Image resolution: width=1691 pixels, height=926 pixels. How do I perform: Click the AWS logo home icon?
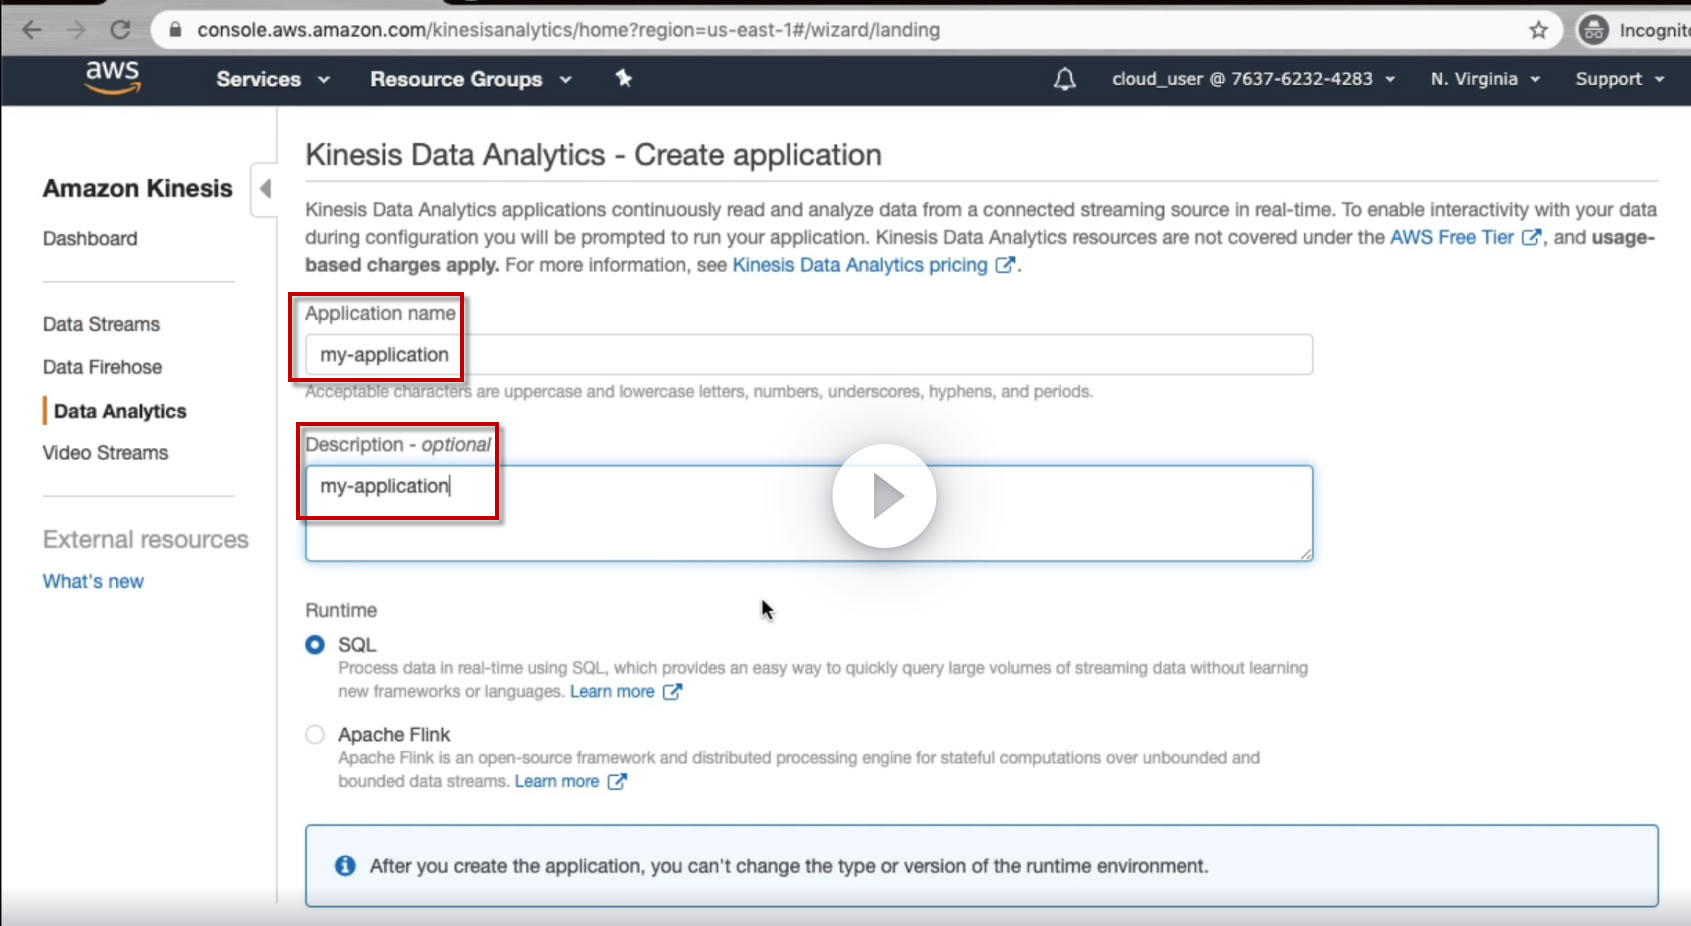[x=112, y=77]
